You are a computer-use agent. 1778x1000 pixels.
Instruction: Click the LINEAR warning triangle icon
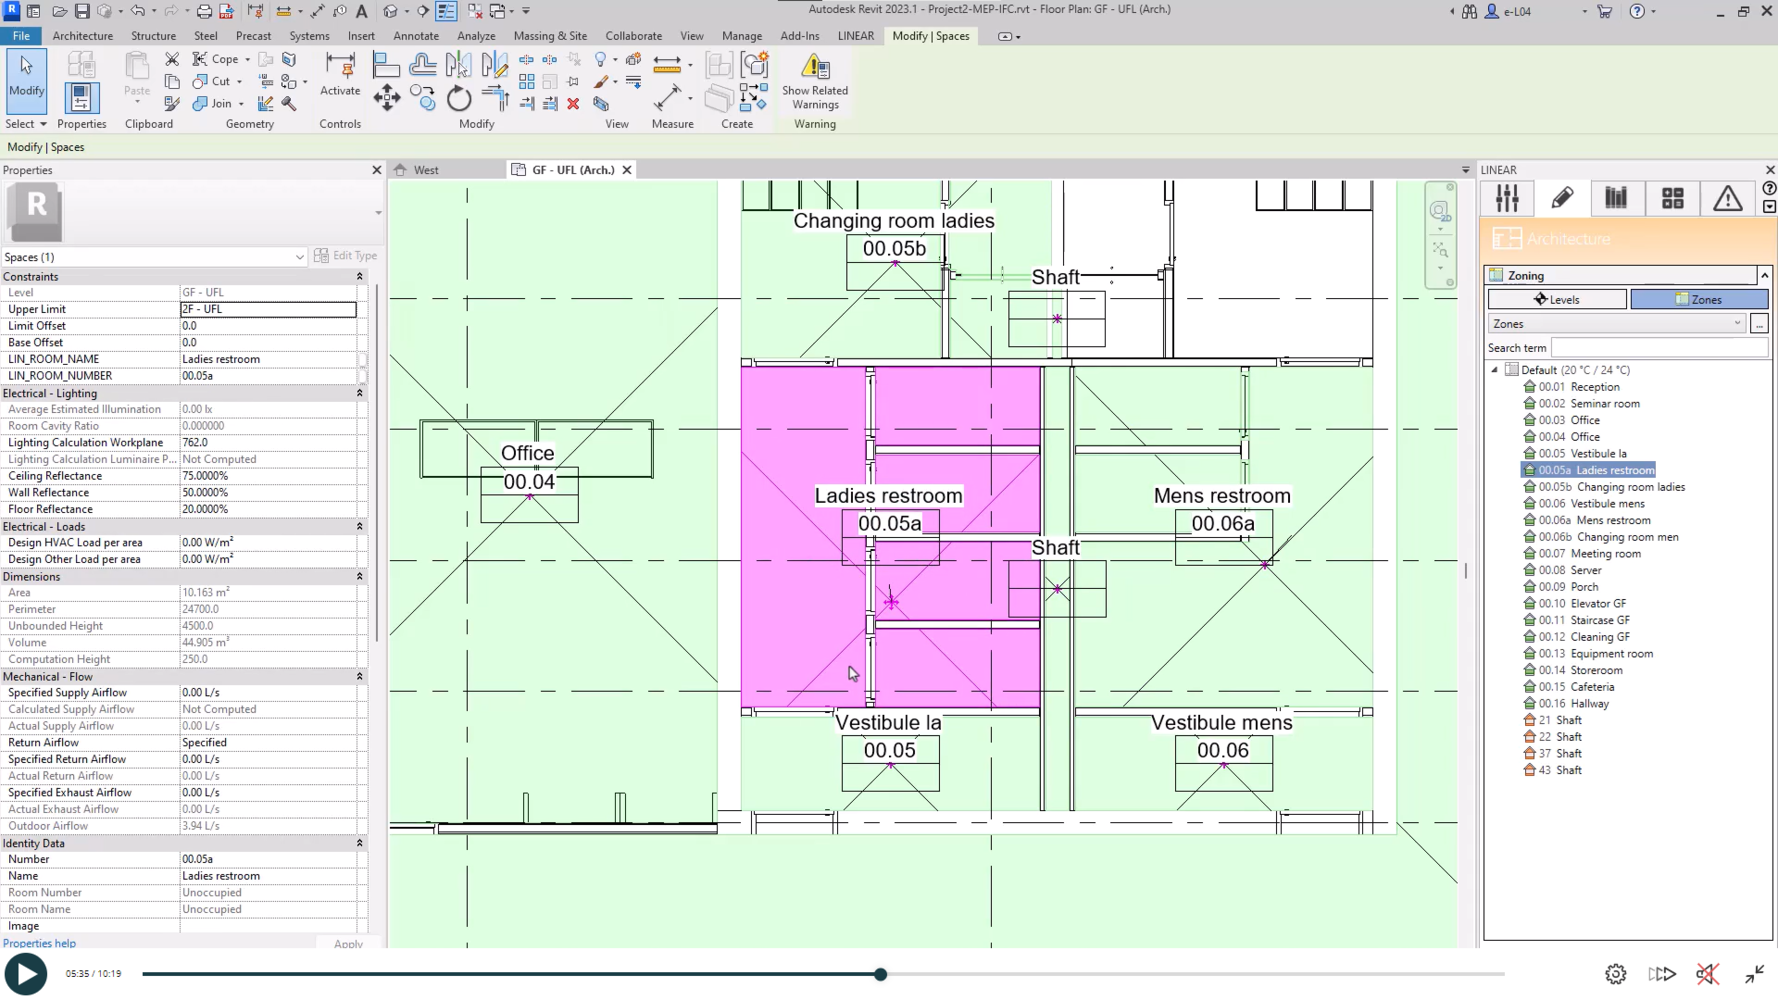(x=1727, y=199)
